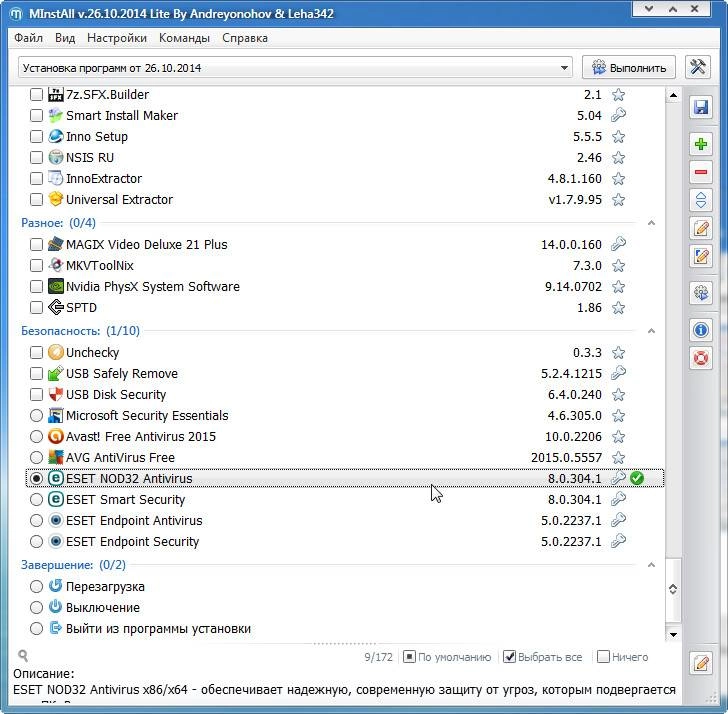This screenshot has height=714, width=728.
Task: Click the blue info icon in sidebar
Action: point(701,330)
